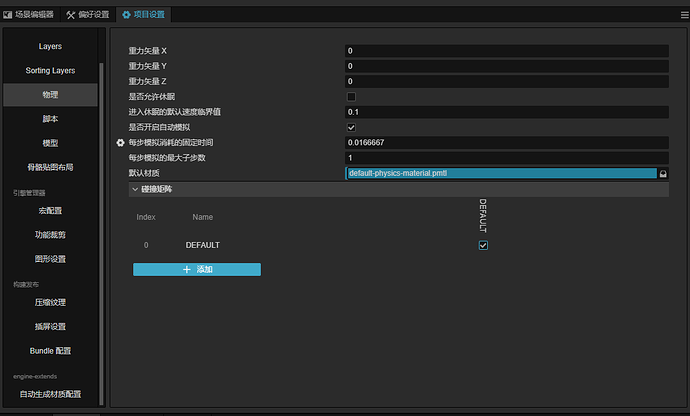Select 物理 in the sidebar

[x=50, y=95]
